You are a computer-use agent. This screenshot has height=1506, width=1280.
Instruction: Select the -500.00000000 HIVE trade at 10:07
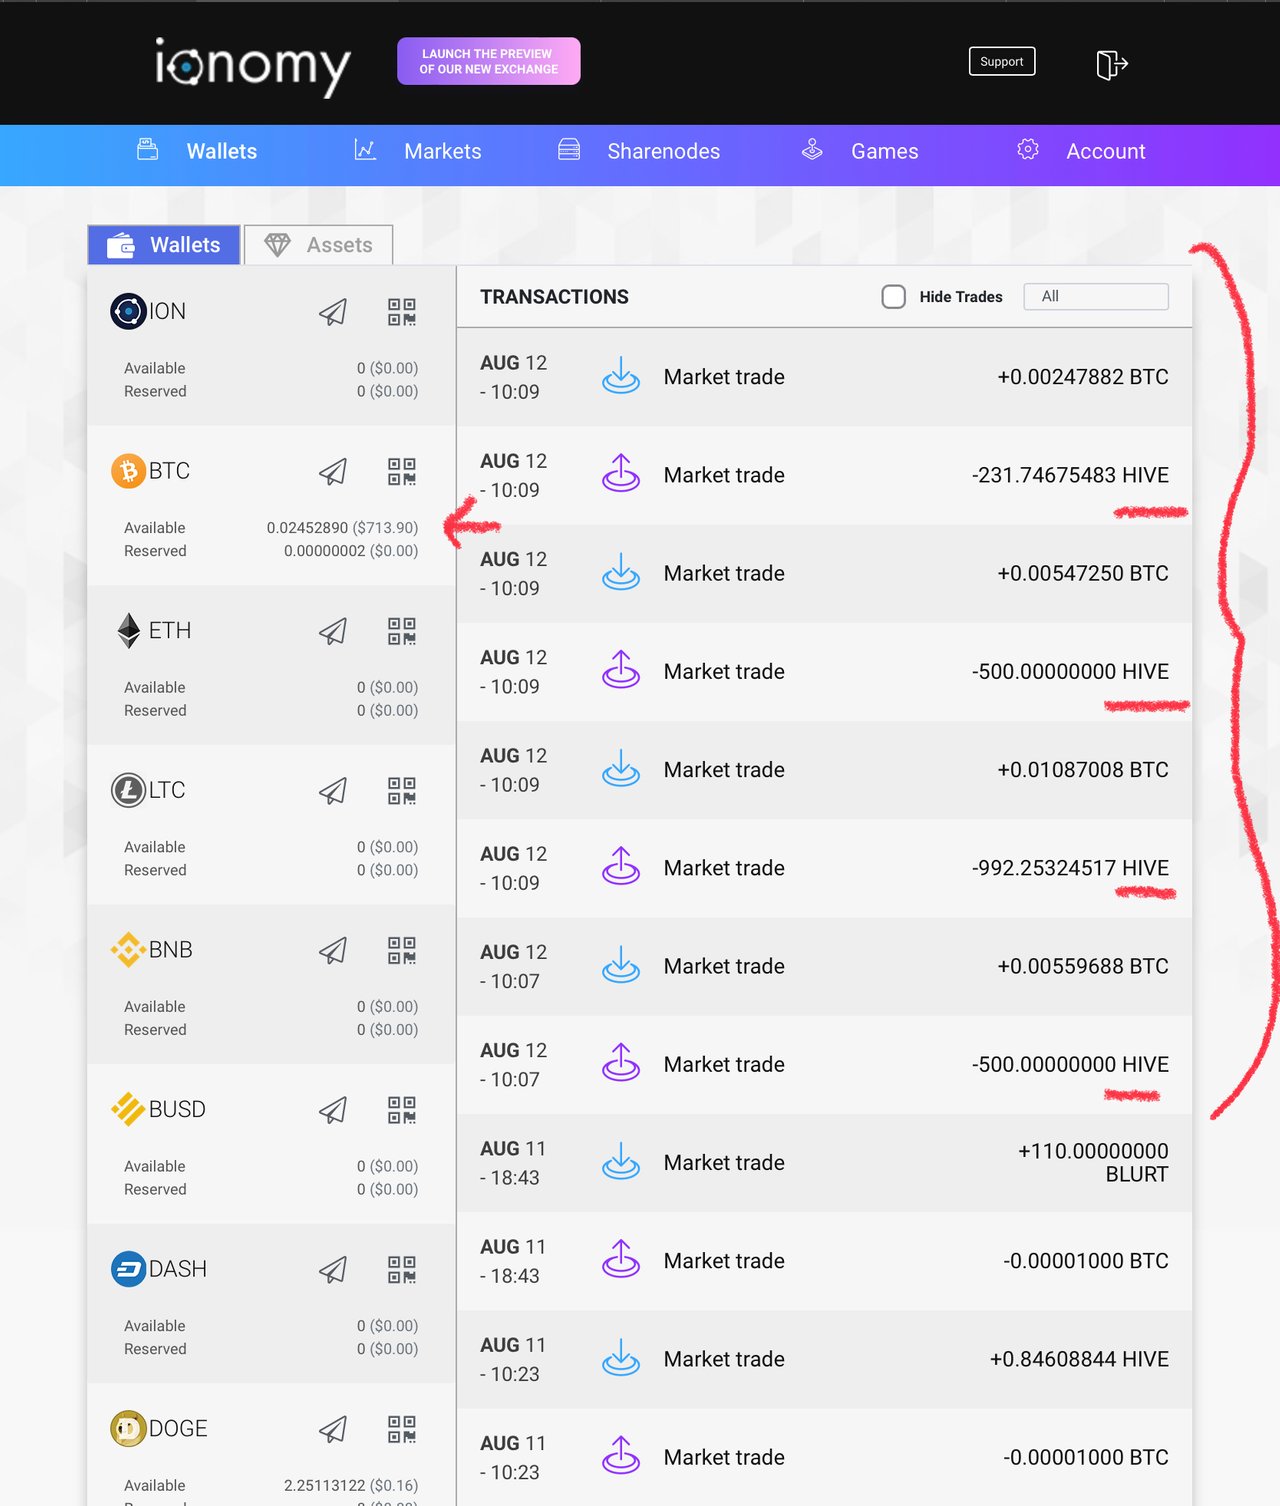pyautogui.click(x=825, y=1065)
